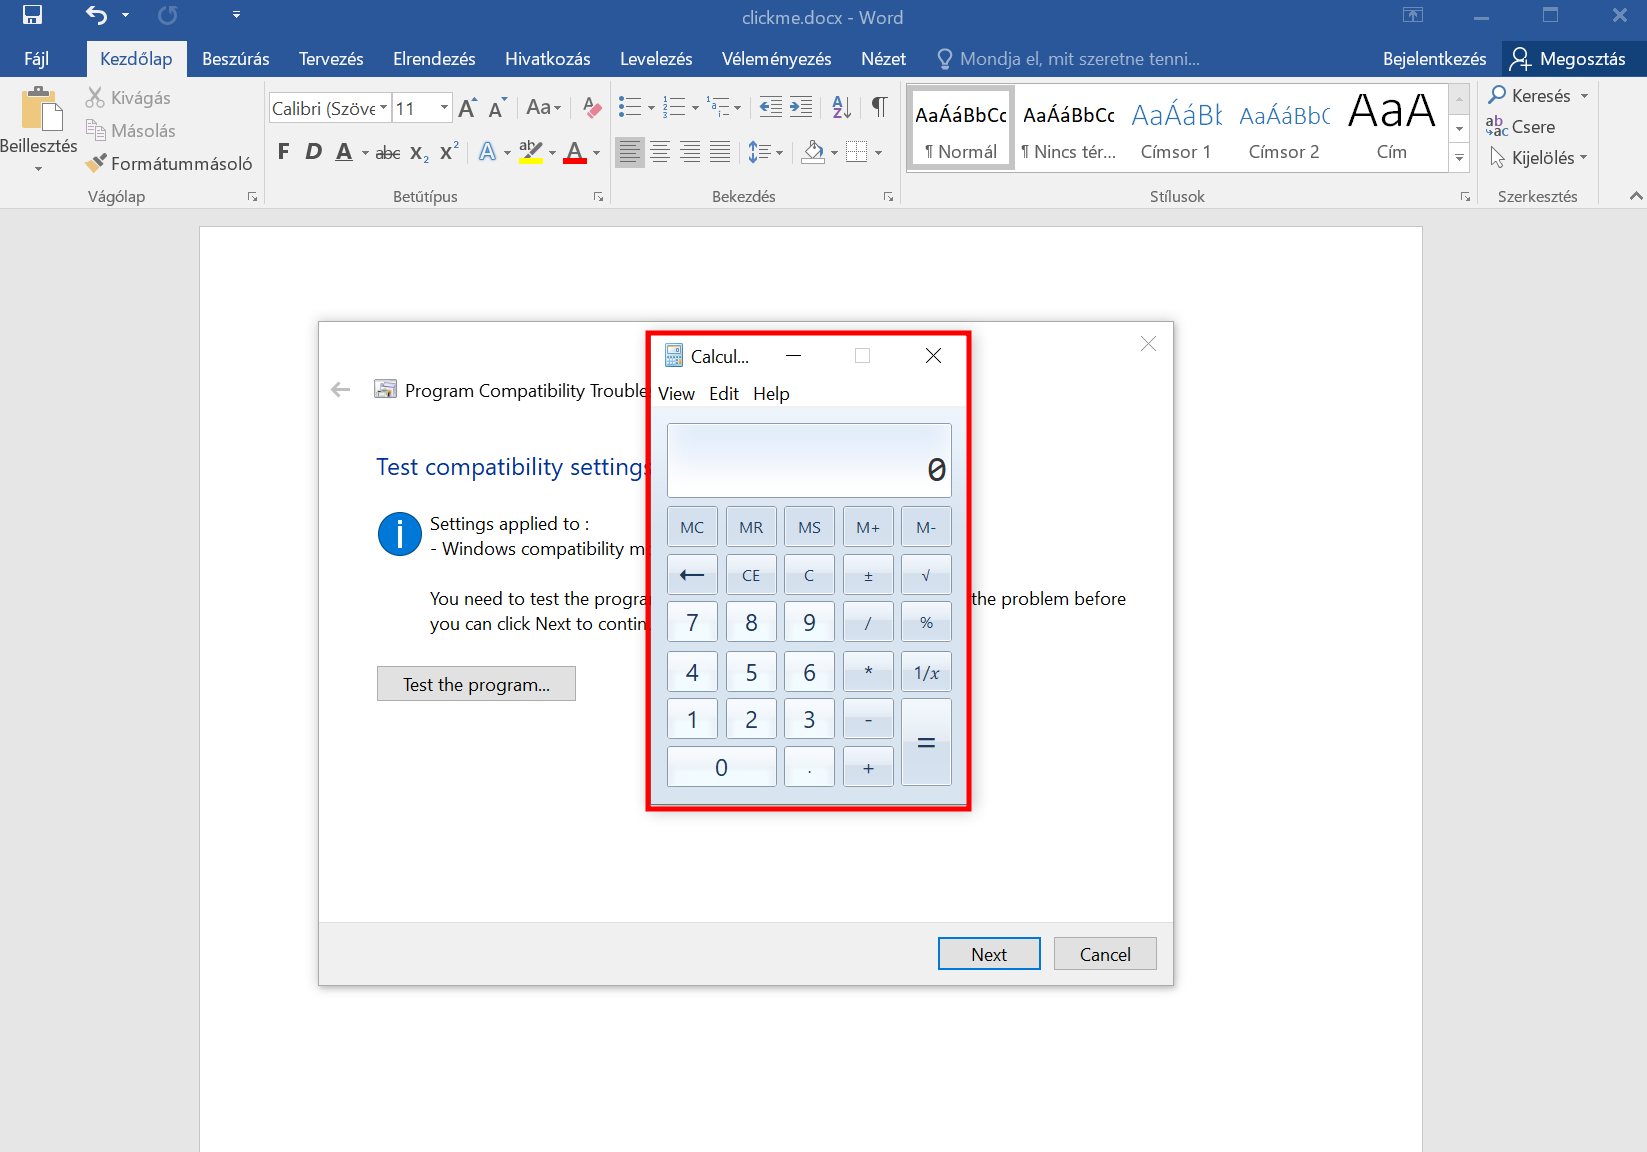Open the font color dropdown arrow
The height and width of the screenshot is (1152, 1647).
pyautogui.click(x=596, y=153)
